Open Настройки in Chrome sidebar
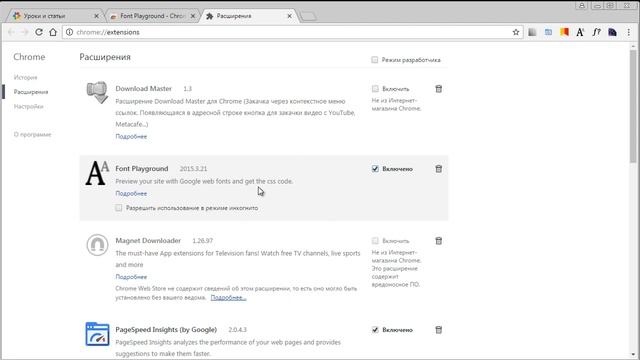Viewport: 640px width, 360px height. point(28,107)
